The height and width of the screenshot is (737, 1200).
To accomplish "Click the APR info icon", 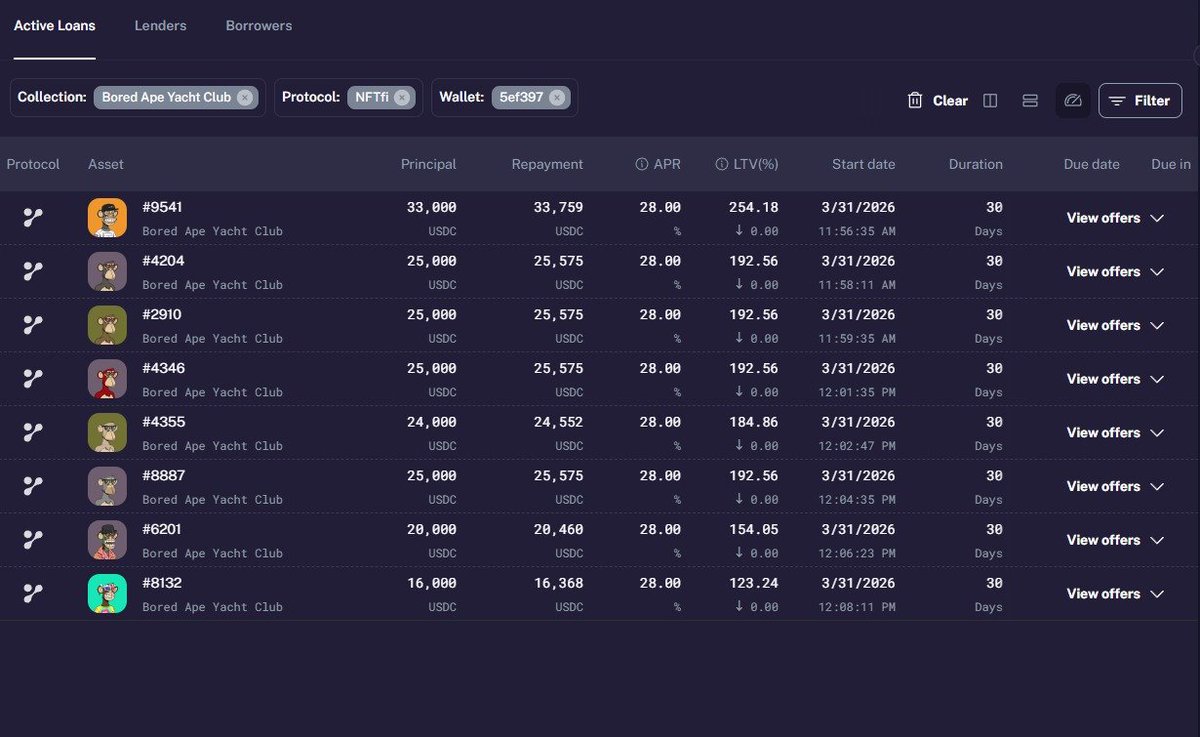I will [x=642, y=164].
